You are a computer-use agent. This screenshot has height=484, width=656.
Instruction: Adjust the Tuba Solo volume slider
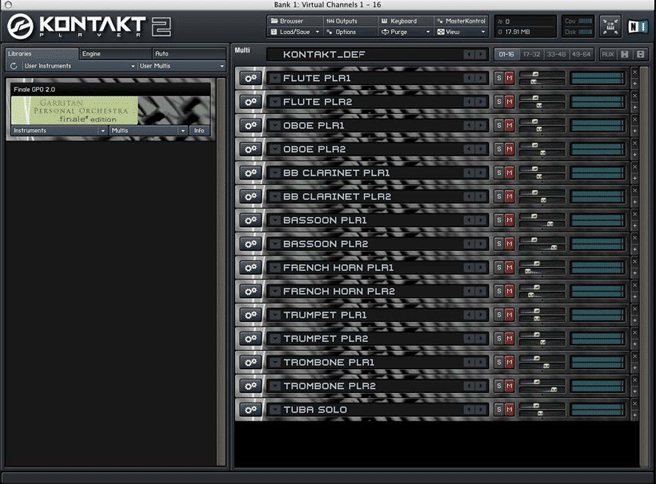point(542,406)
